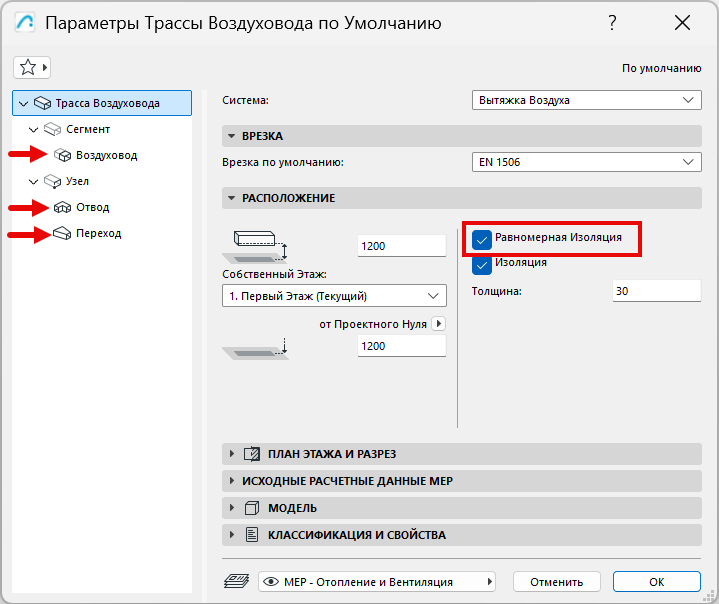The width and height of the screenshot is (719, 604).
Task: Collapse the Трасса Воздуховода tree chevron
Action: (x=23, y=104)
